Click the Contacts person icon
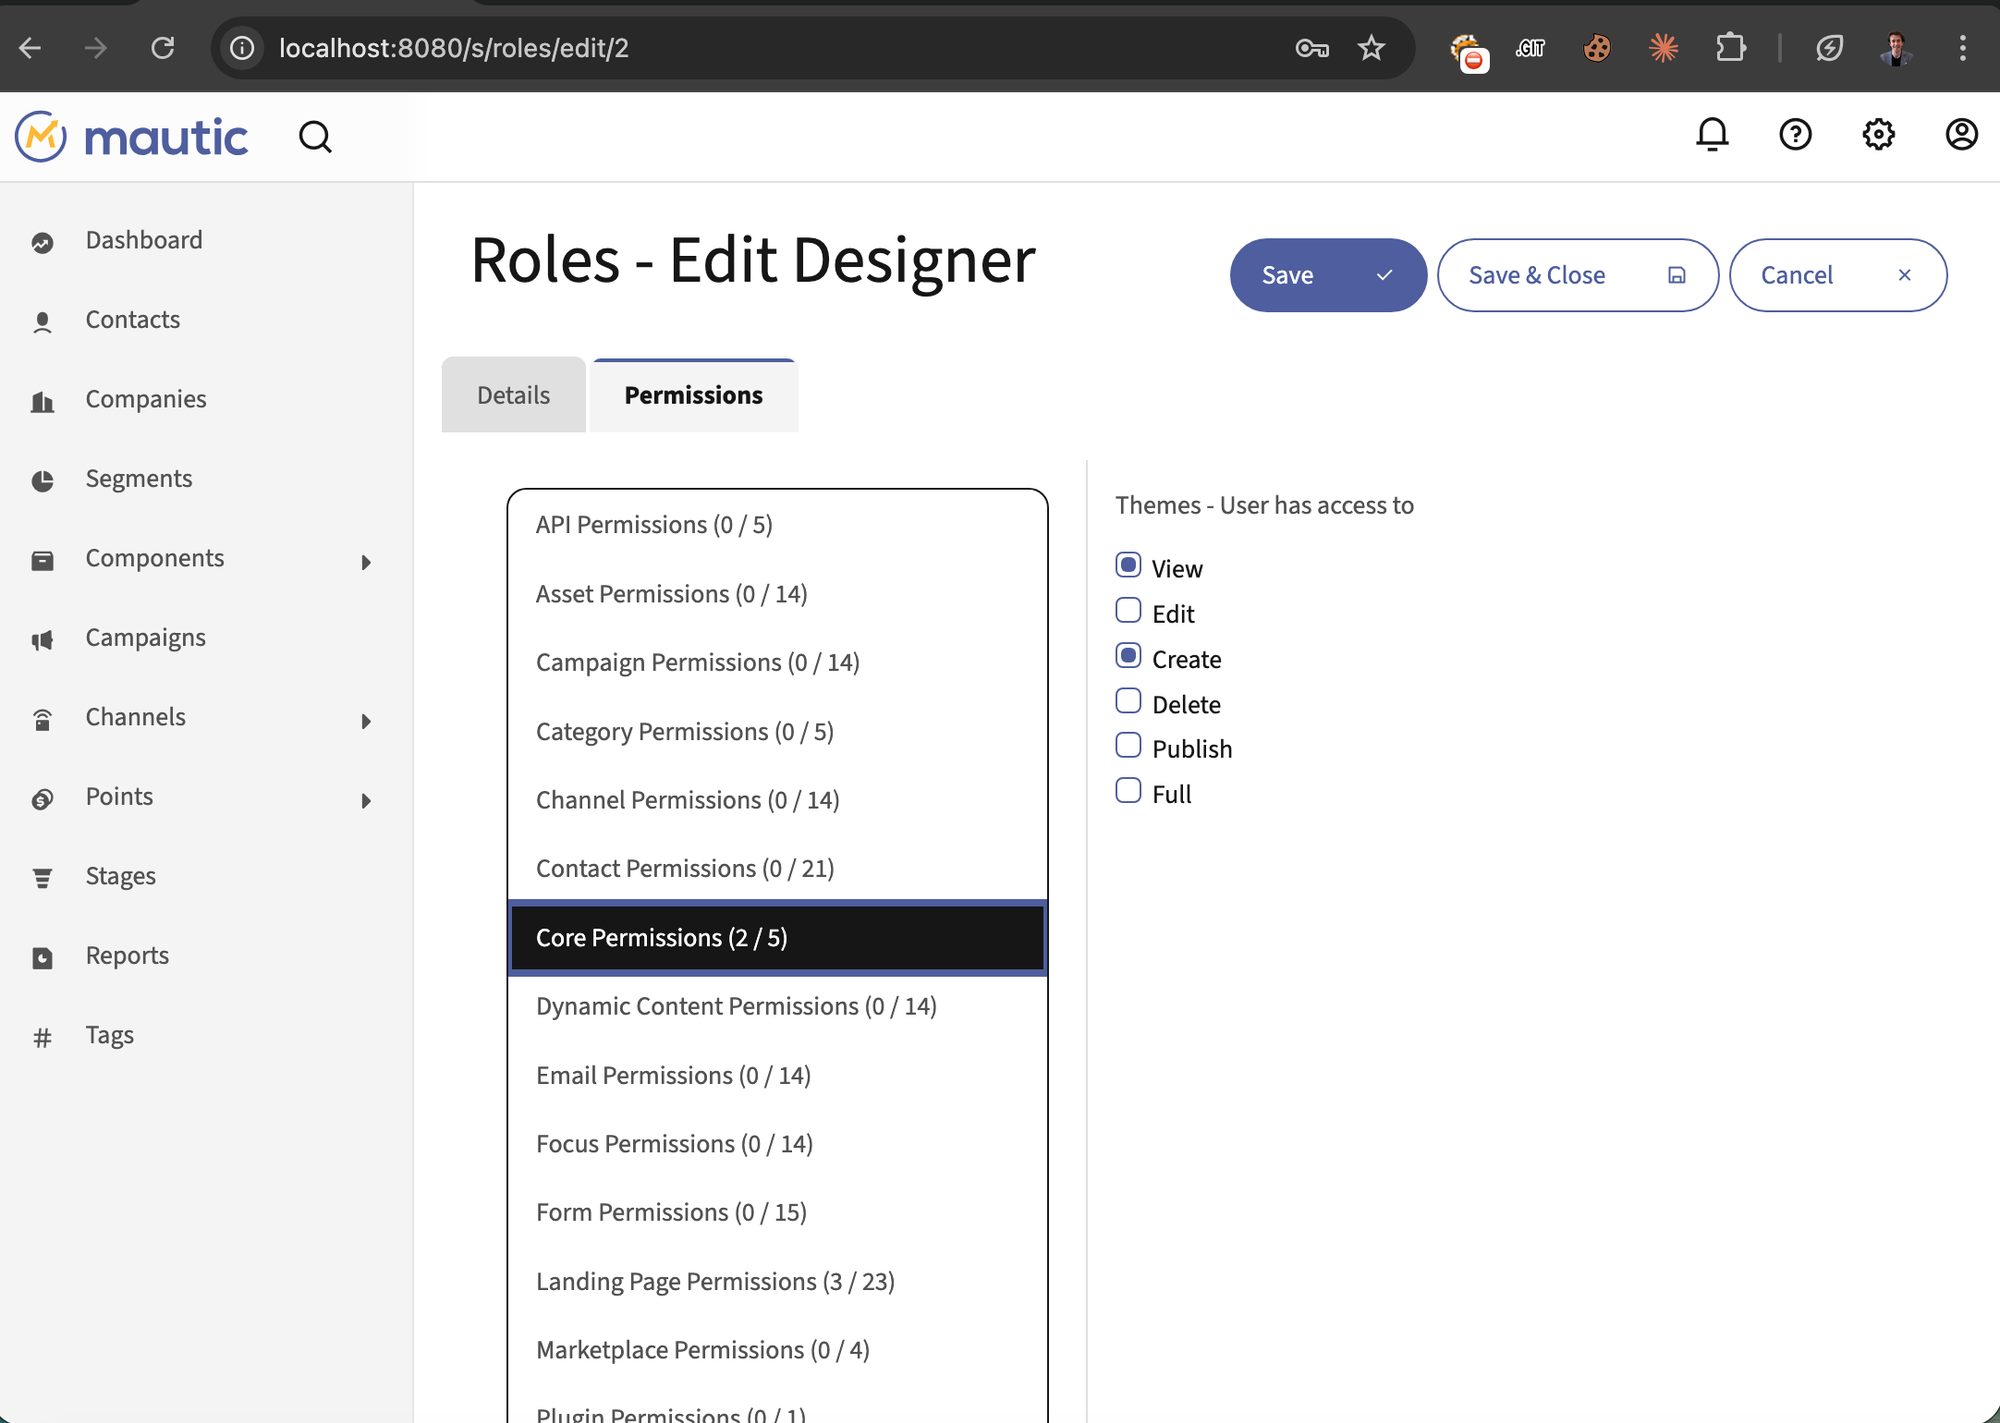This screenshot has width=2000, height=1423. 42,322
